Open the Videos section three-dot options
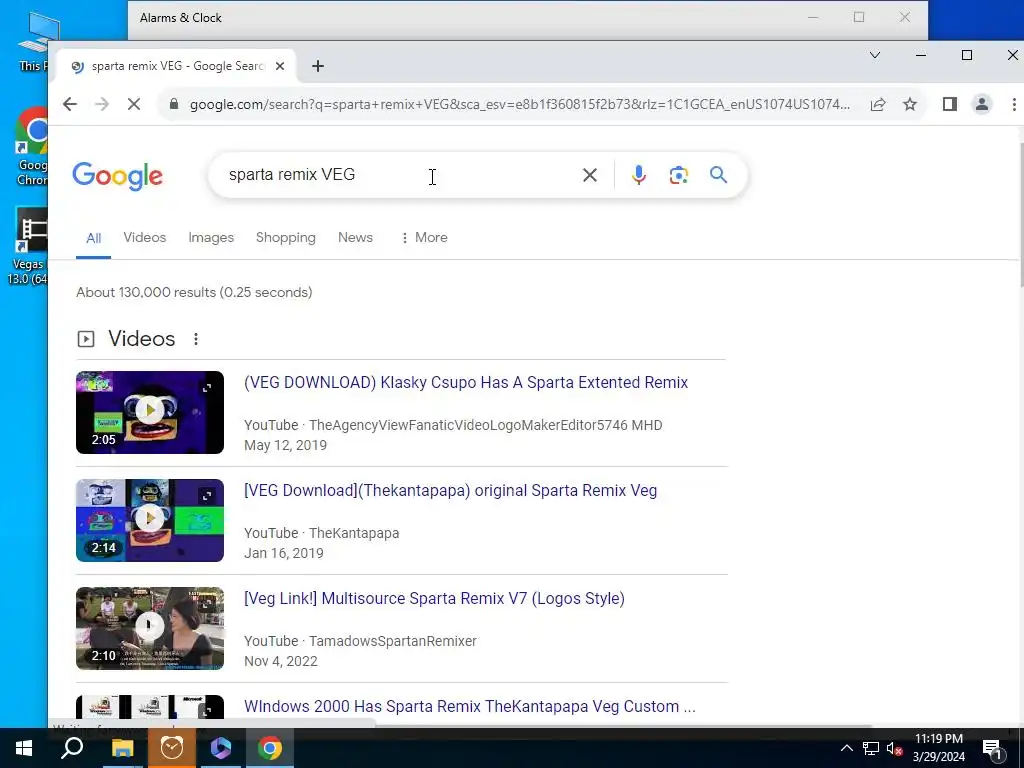This screenshot has height=768, width=1024. coord(196,339)
